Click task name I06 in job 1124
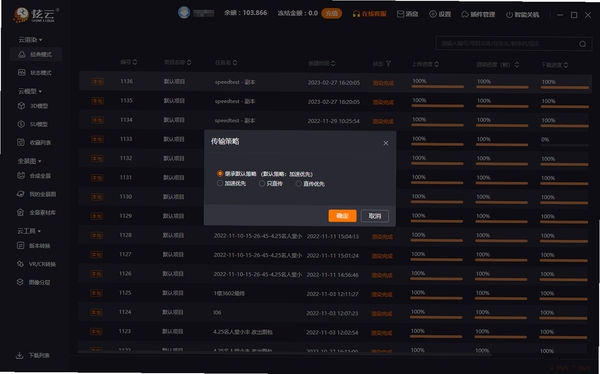Screen dimensions: 600x374 217,313
